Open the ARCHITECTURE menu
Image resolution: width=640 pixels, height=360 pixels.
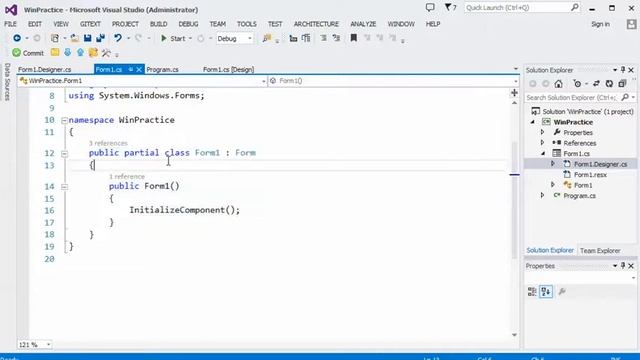(x=316, y=24)
